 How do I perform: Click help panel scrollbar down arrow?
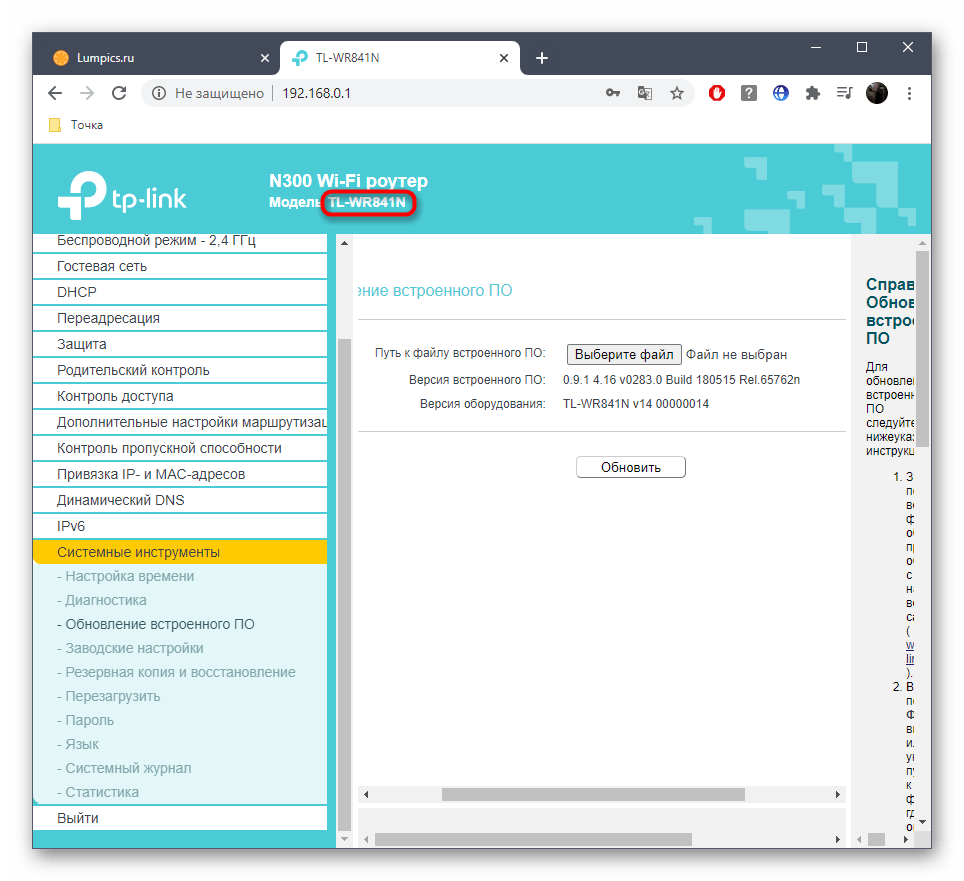pos(922,821)
